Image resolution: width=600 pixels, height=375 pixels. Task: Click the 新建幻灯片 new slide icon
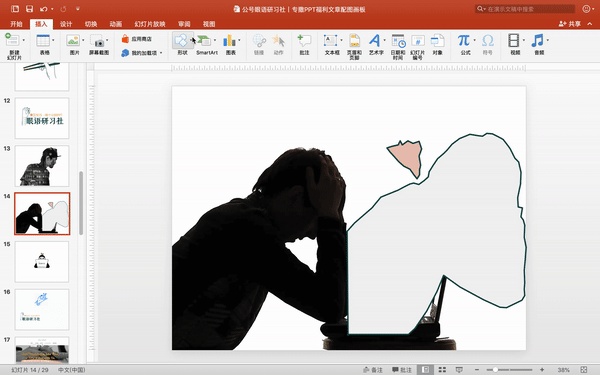(12, 40)
